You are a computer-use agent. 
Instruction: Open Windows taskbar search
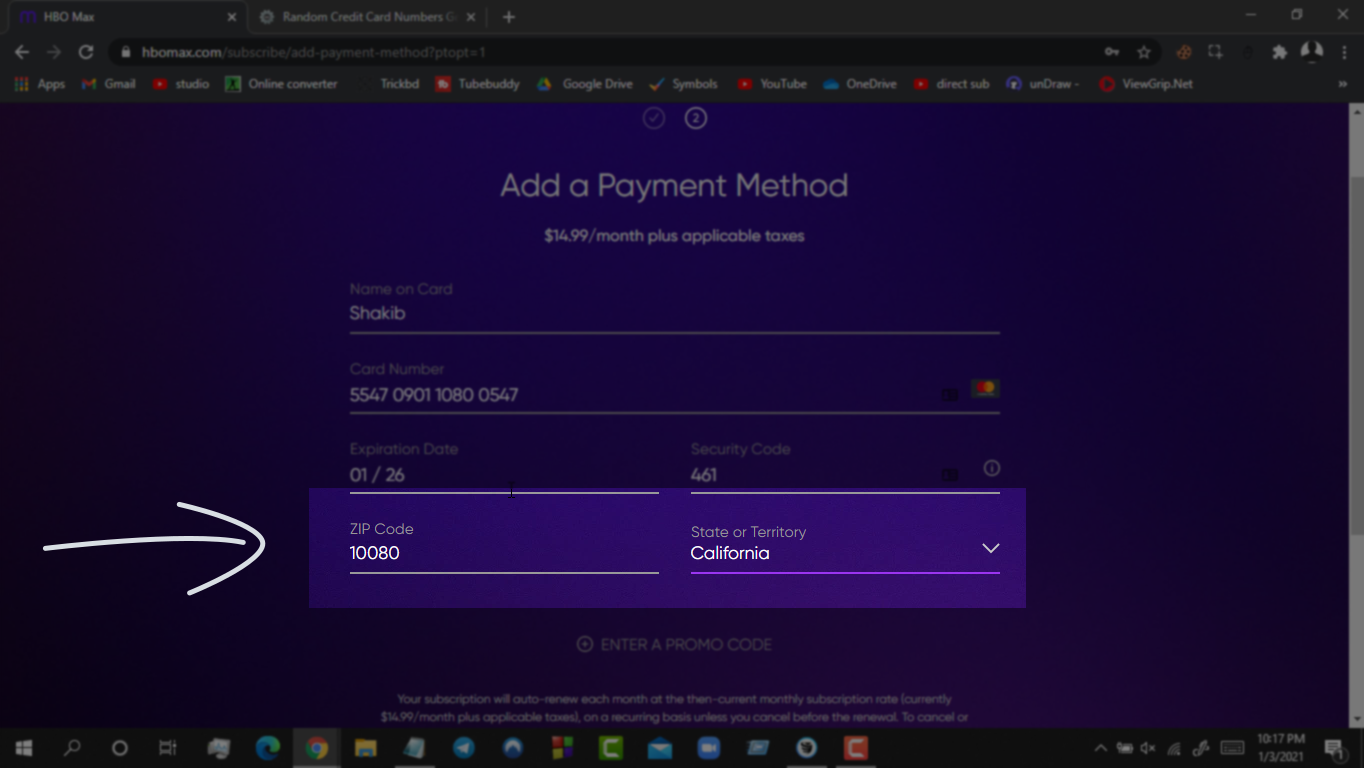point(72,748)
